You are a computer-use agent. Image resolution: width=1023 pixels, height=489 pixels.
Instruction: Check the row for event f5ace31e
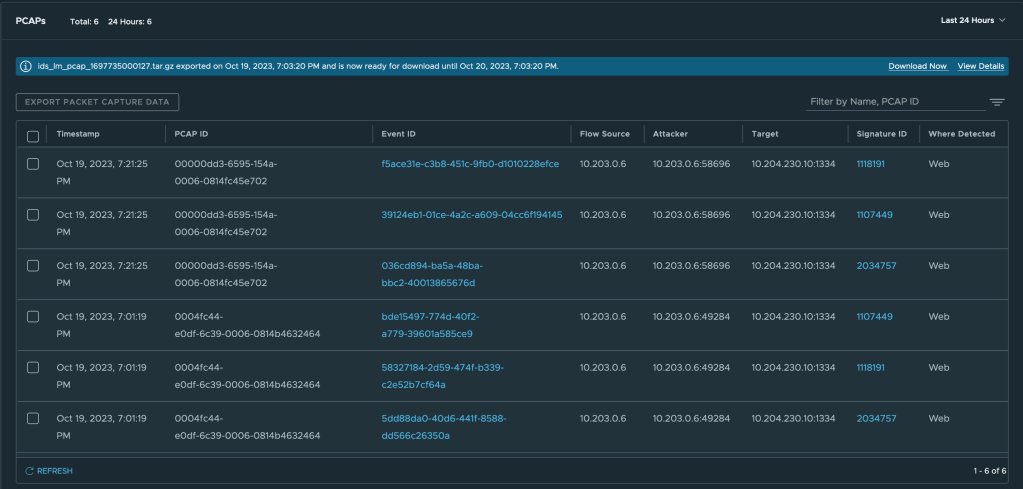point(33,164)
